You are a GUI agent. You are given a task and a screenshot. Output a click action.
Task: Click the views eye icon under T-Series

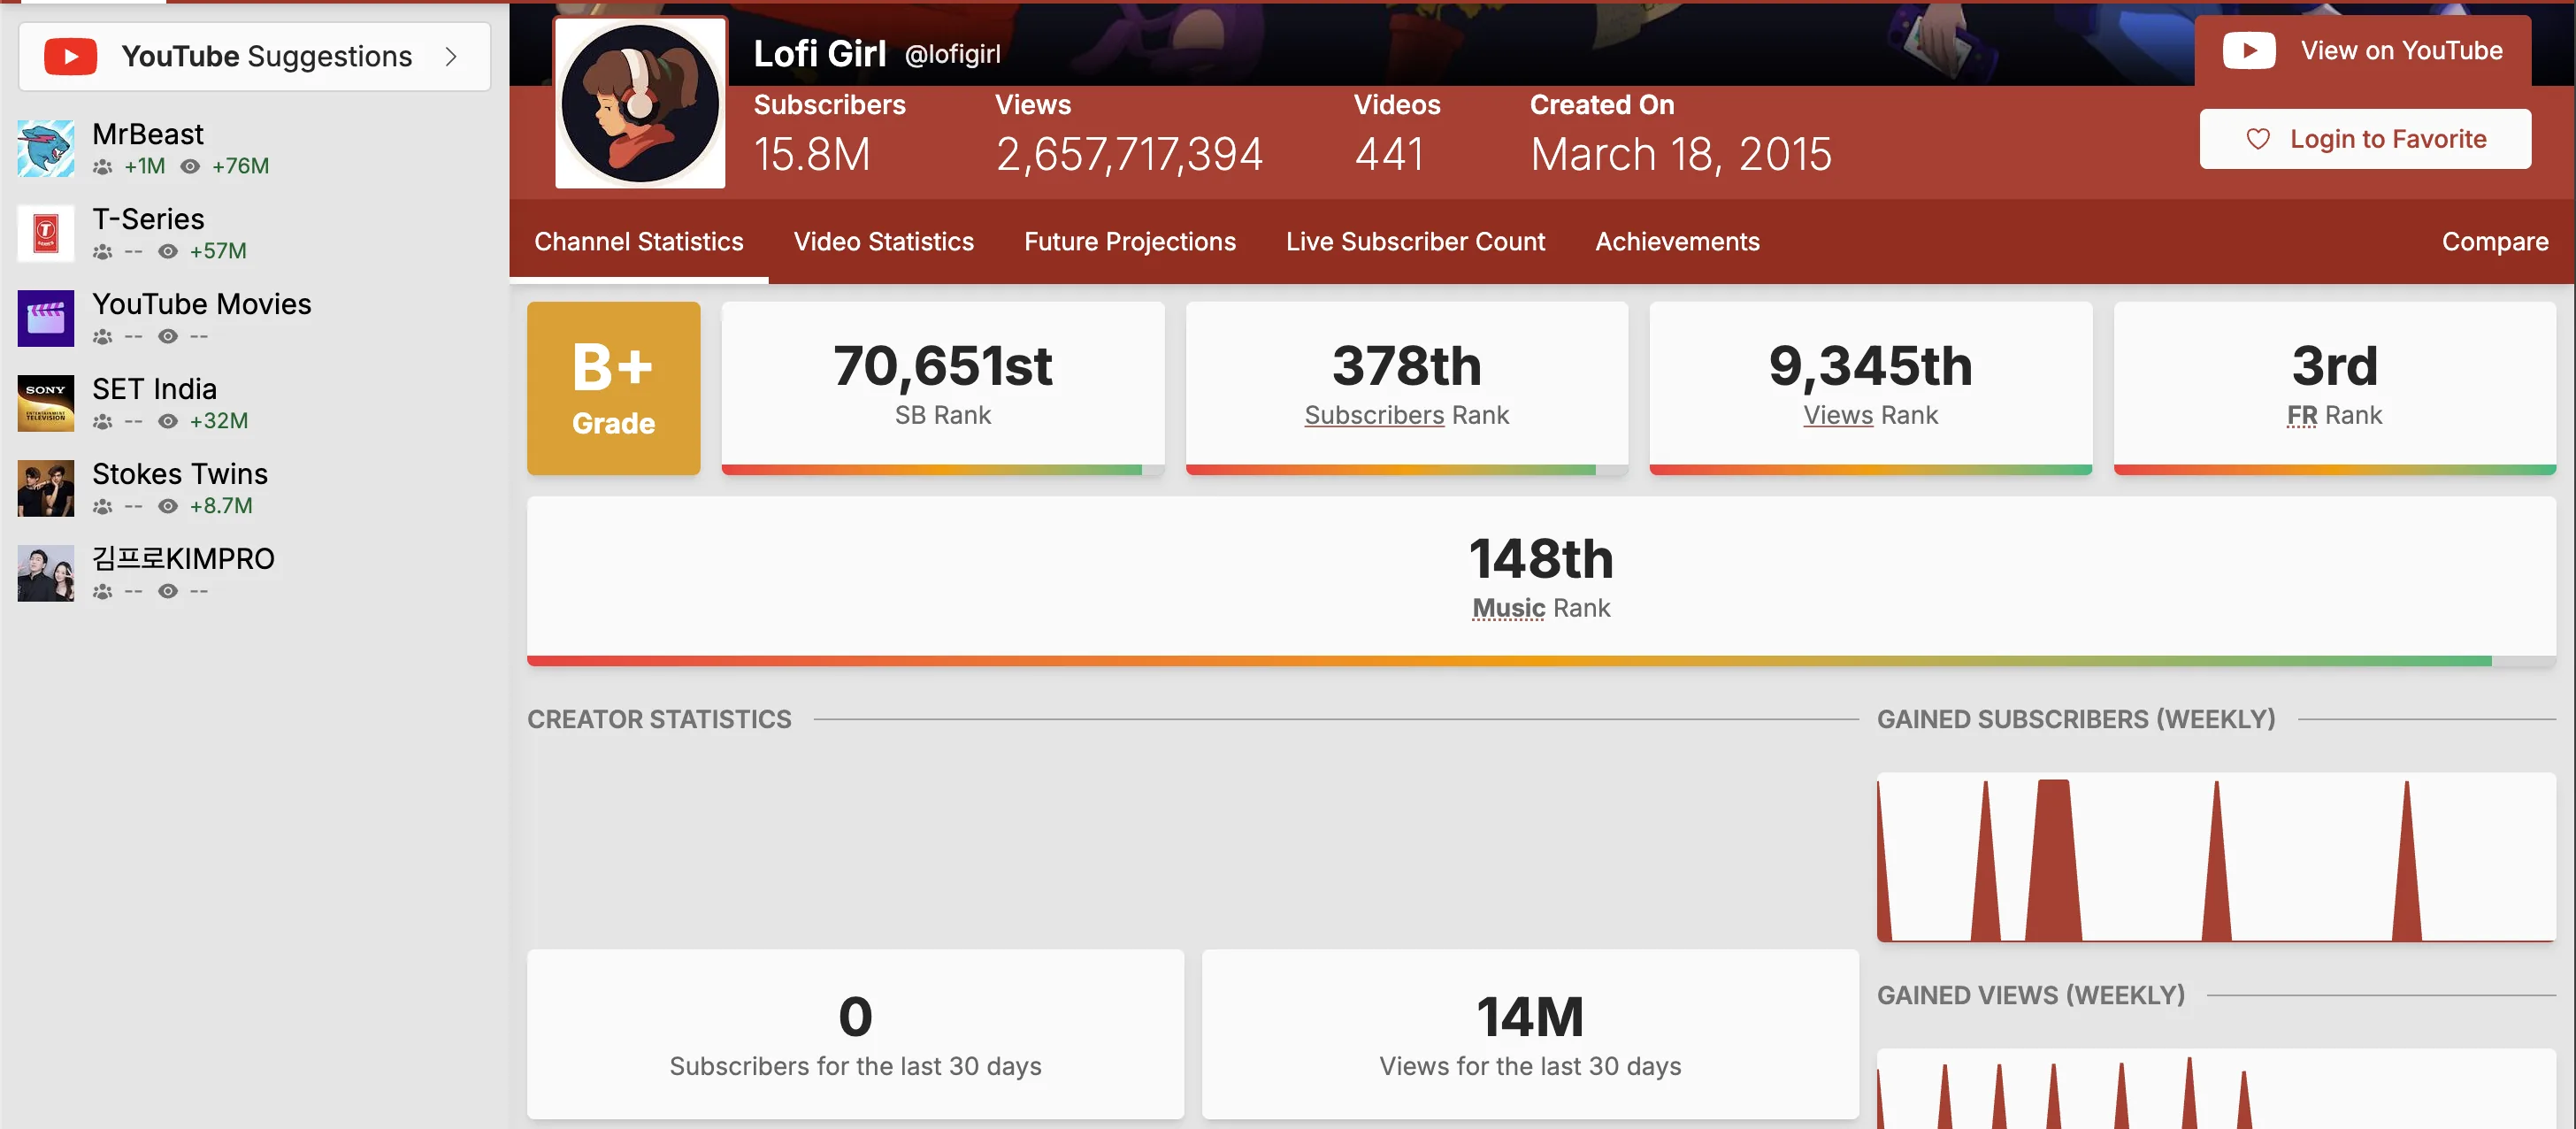click(x=168, y=252)
